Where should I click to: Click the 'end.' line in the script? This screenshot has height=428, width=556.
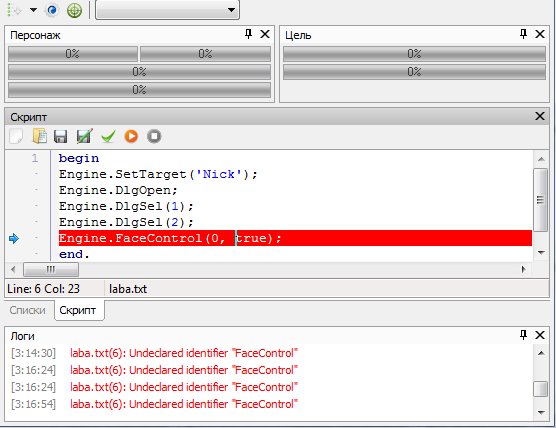(x=74, y=254)
